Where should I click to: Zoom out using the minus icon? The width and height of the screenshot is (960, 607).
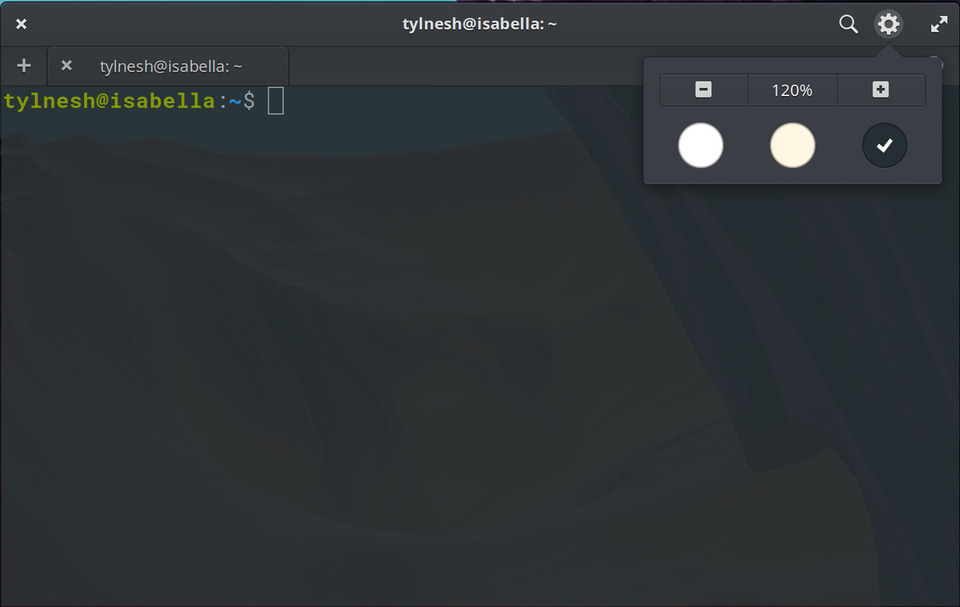(703, 89)
